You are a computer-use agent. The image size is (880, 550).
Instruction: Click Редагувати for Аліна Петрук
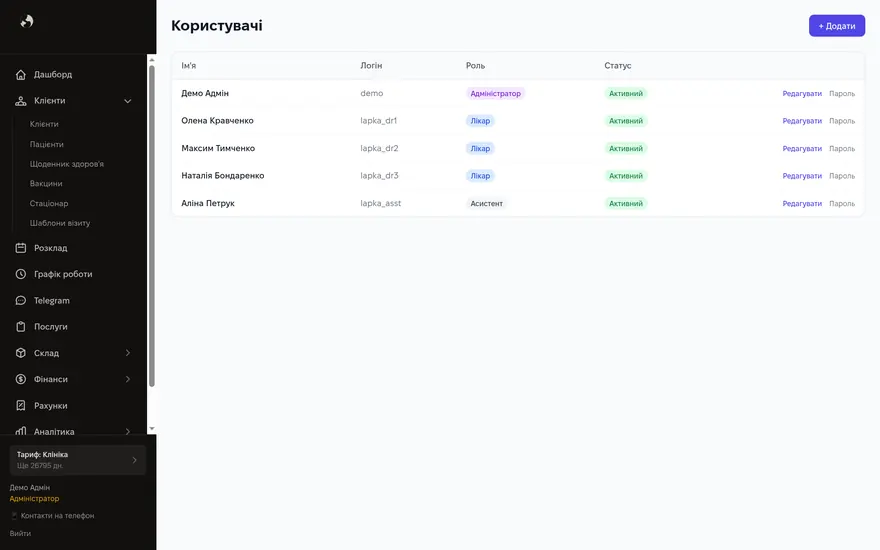click(802, 204)
